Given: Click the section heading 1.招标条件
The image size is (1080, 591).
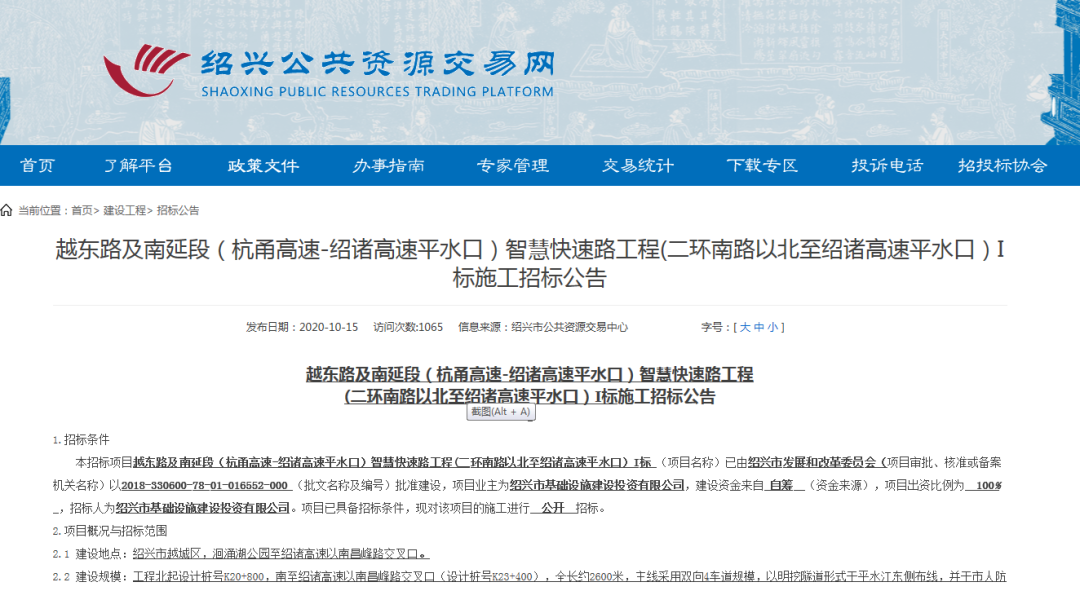Looking at the screenshot, I should point(81,439).
